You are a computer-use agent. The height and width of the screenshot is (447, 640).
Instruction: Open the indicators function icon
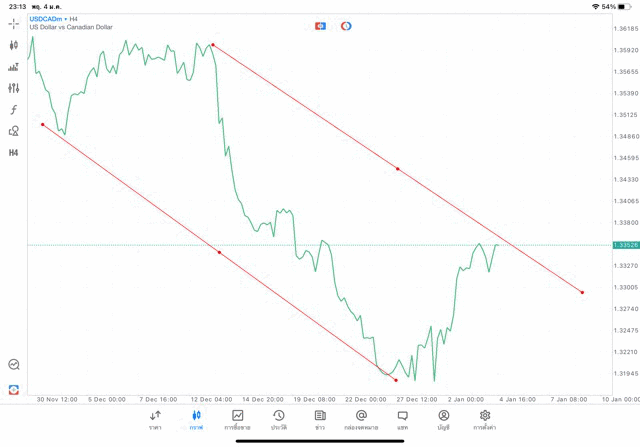point(14,109)
